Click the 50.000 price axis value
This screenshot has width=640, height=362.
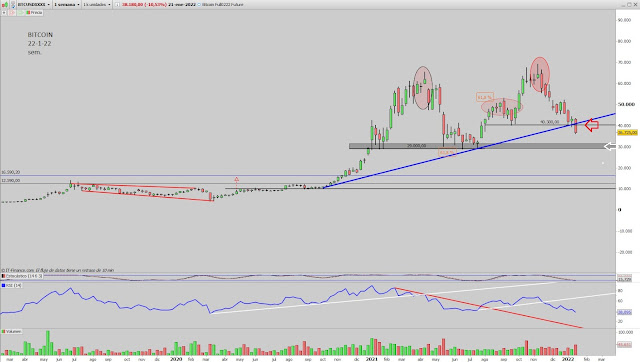[x=627, y=104]
